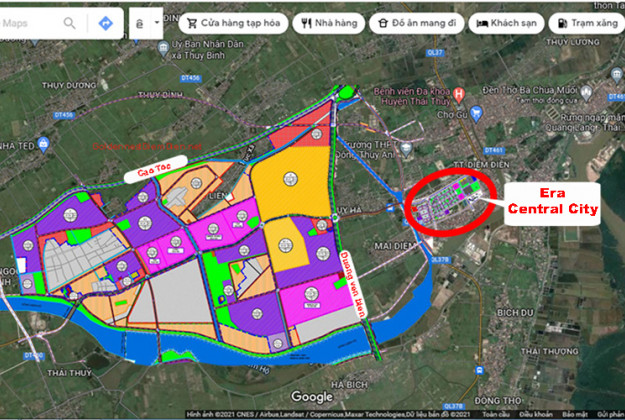
Task: Click the Uỷ Ban Nhân Dân xã Thụy Bình label
Action: pyautogui.click(x=208, y=49)
